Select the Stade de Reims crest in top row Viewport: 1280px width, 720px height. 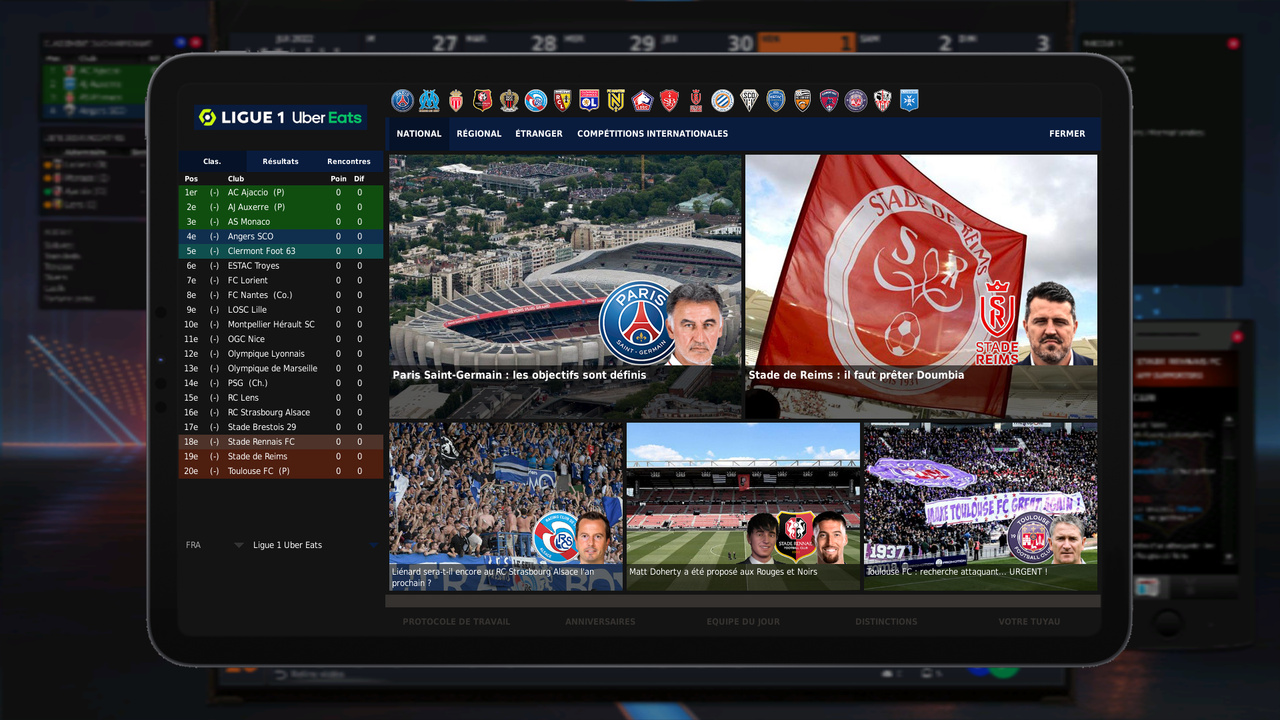(696, 100)
